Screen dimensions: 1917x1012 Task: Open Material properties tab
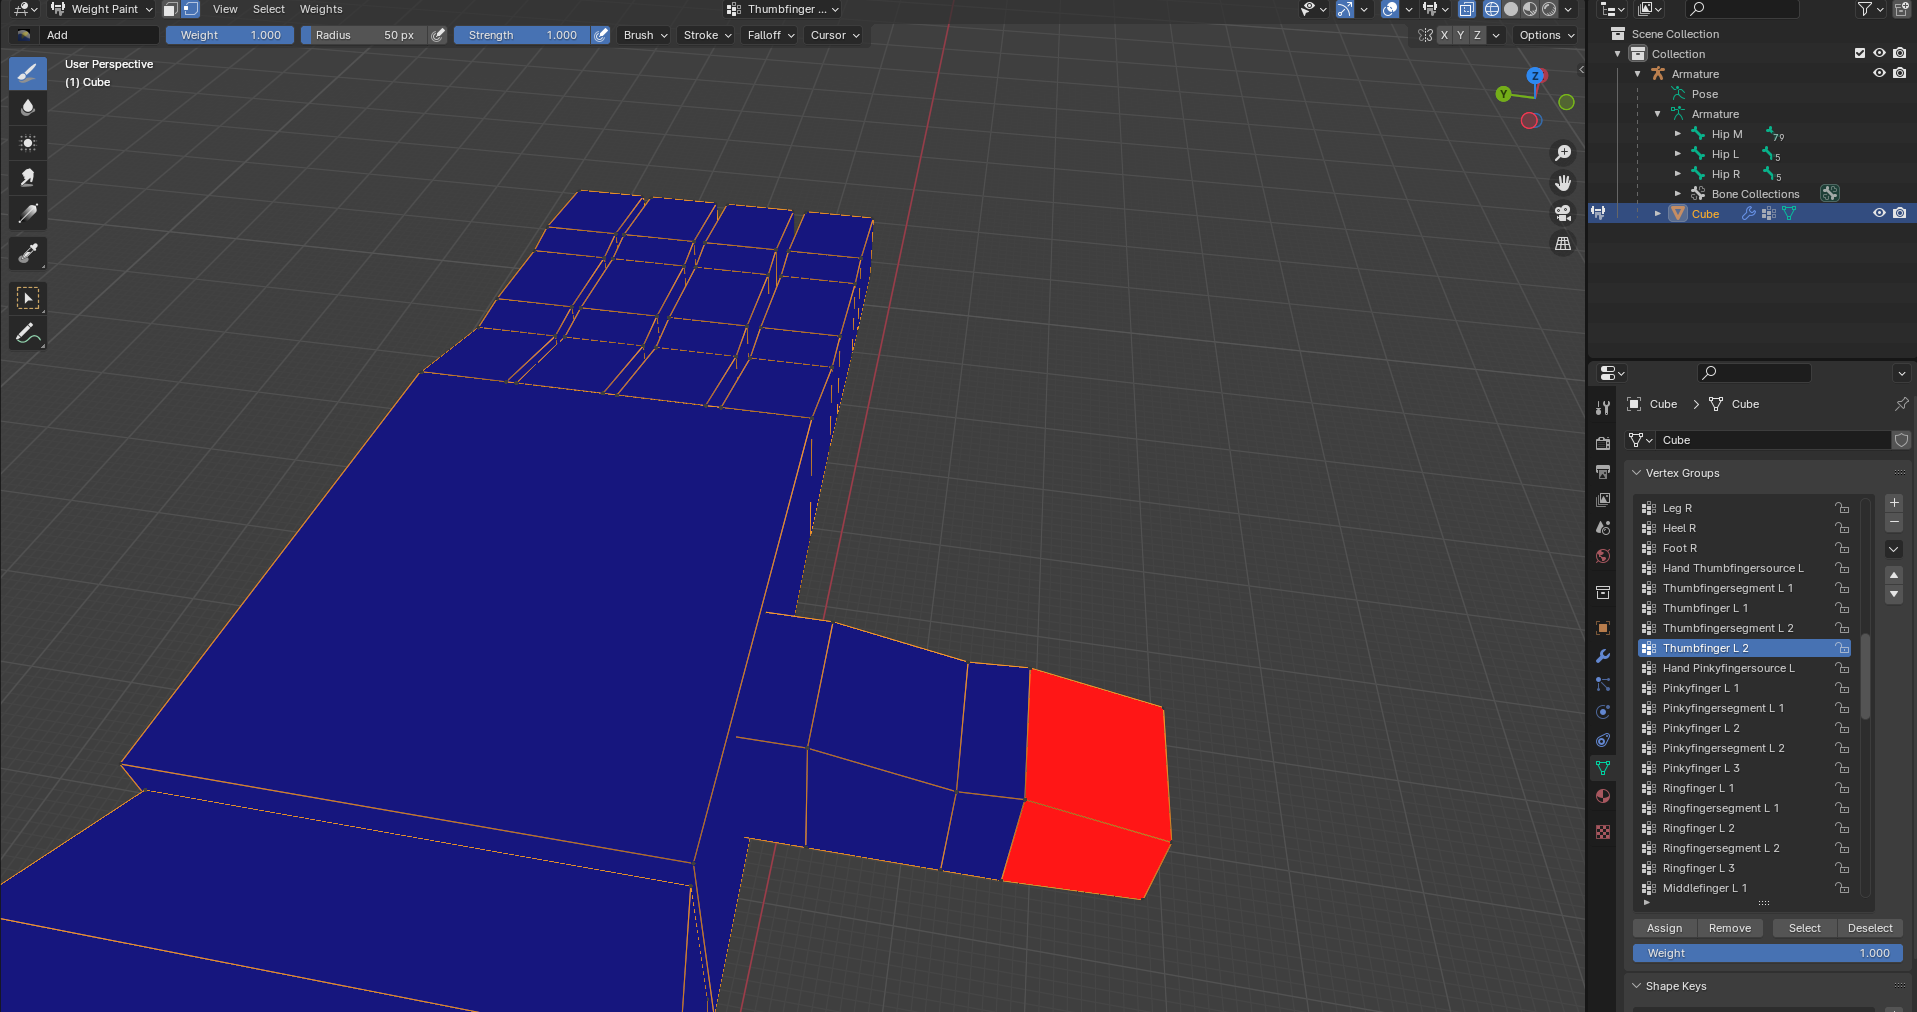tap(1603, 796)
